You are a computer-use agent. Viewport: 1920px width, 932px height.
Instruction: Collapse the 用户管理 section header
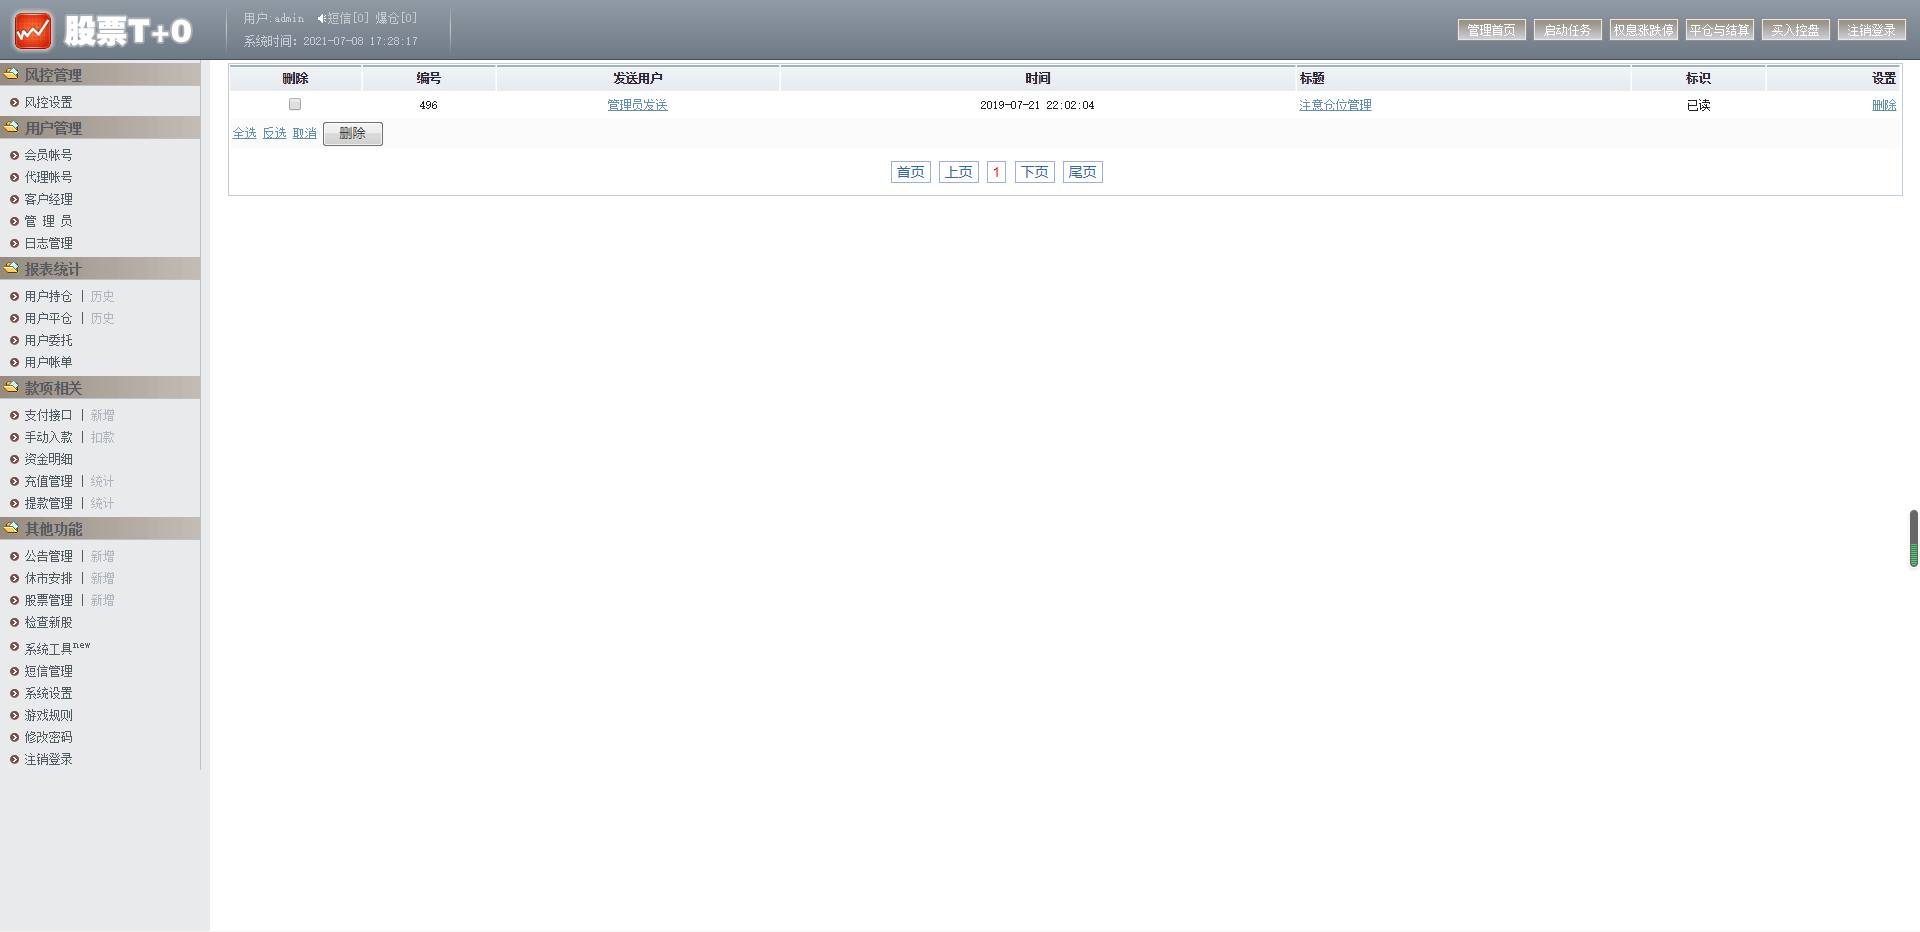[100, 128]
